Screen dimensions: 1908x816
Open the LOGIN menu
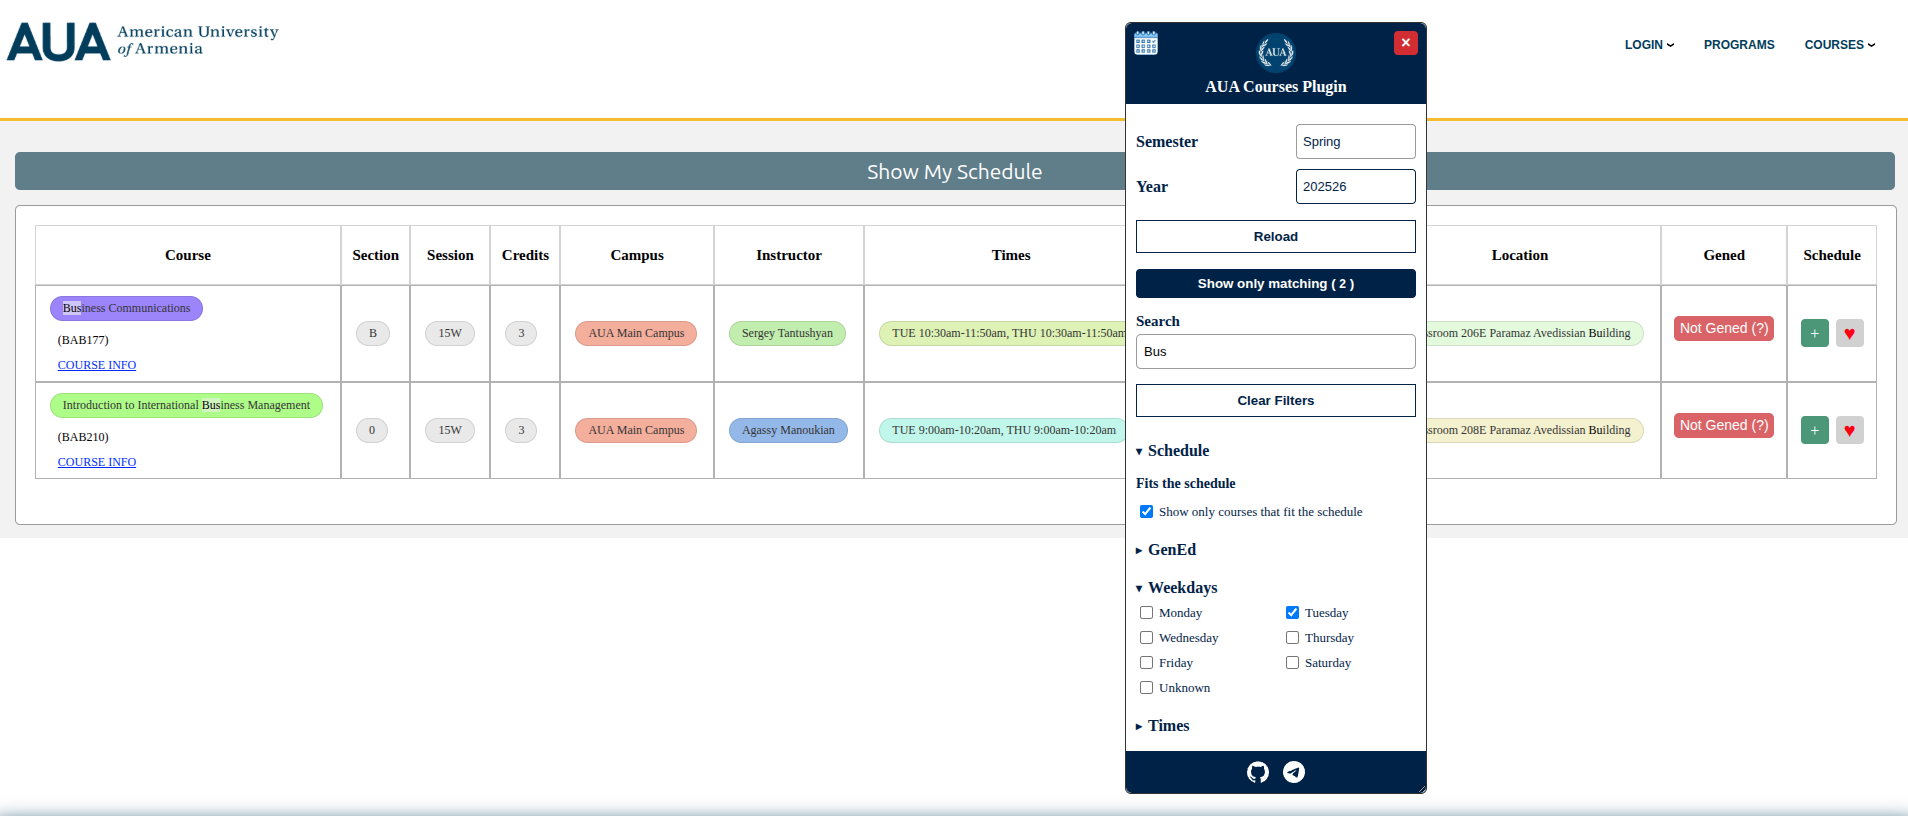[1648, 45]
